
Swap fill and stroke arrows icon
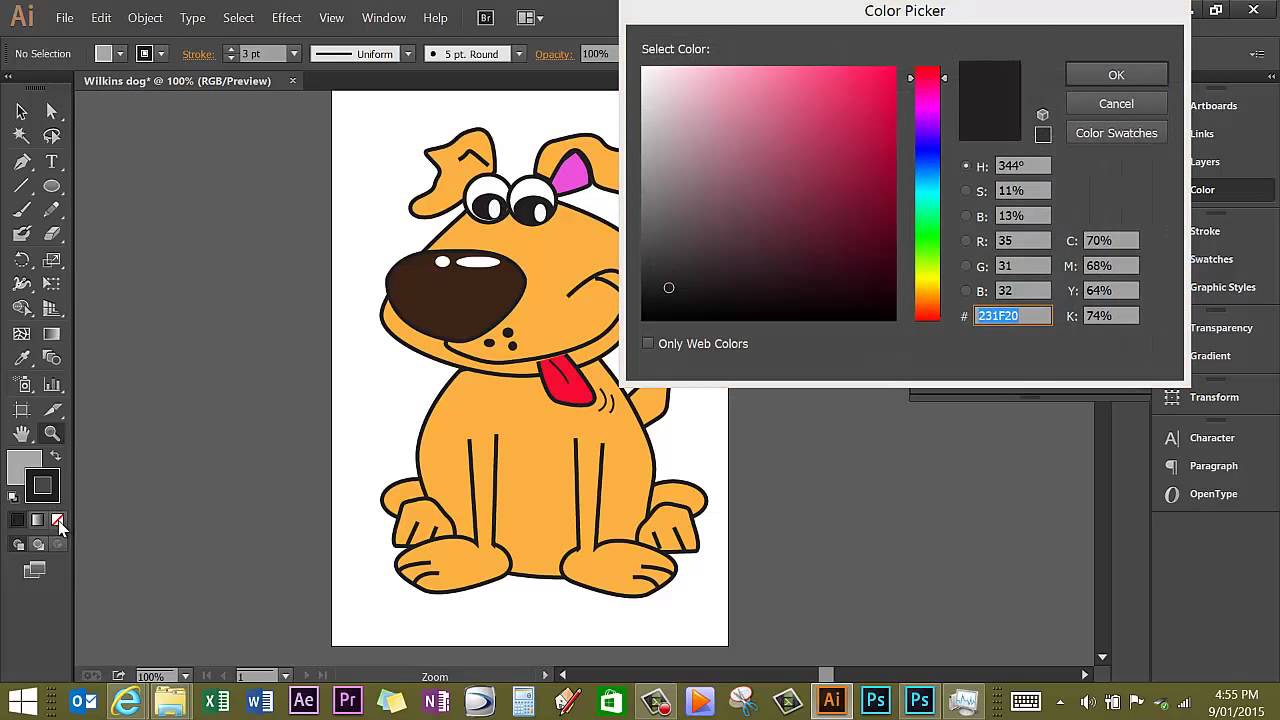pos(55,456)
